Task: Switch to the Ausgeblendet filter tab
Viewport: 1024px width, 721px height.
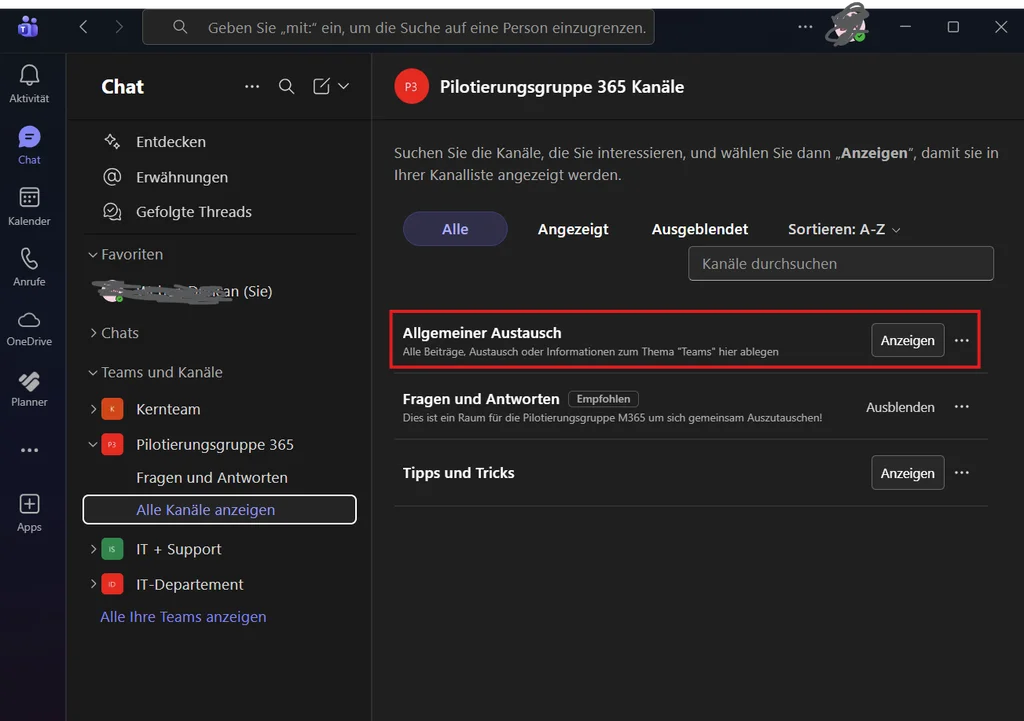Action: [x=699, y=230]
